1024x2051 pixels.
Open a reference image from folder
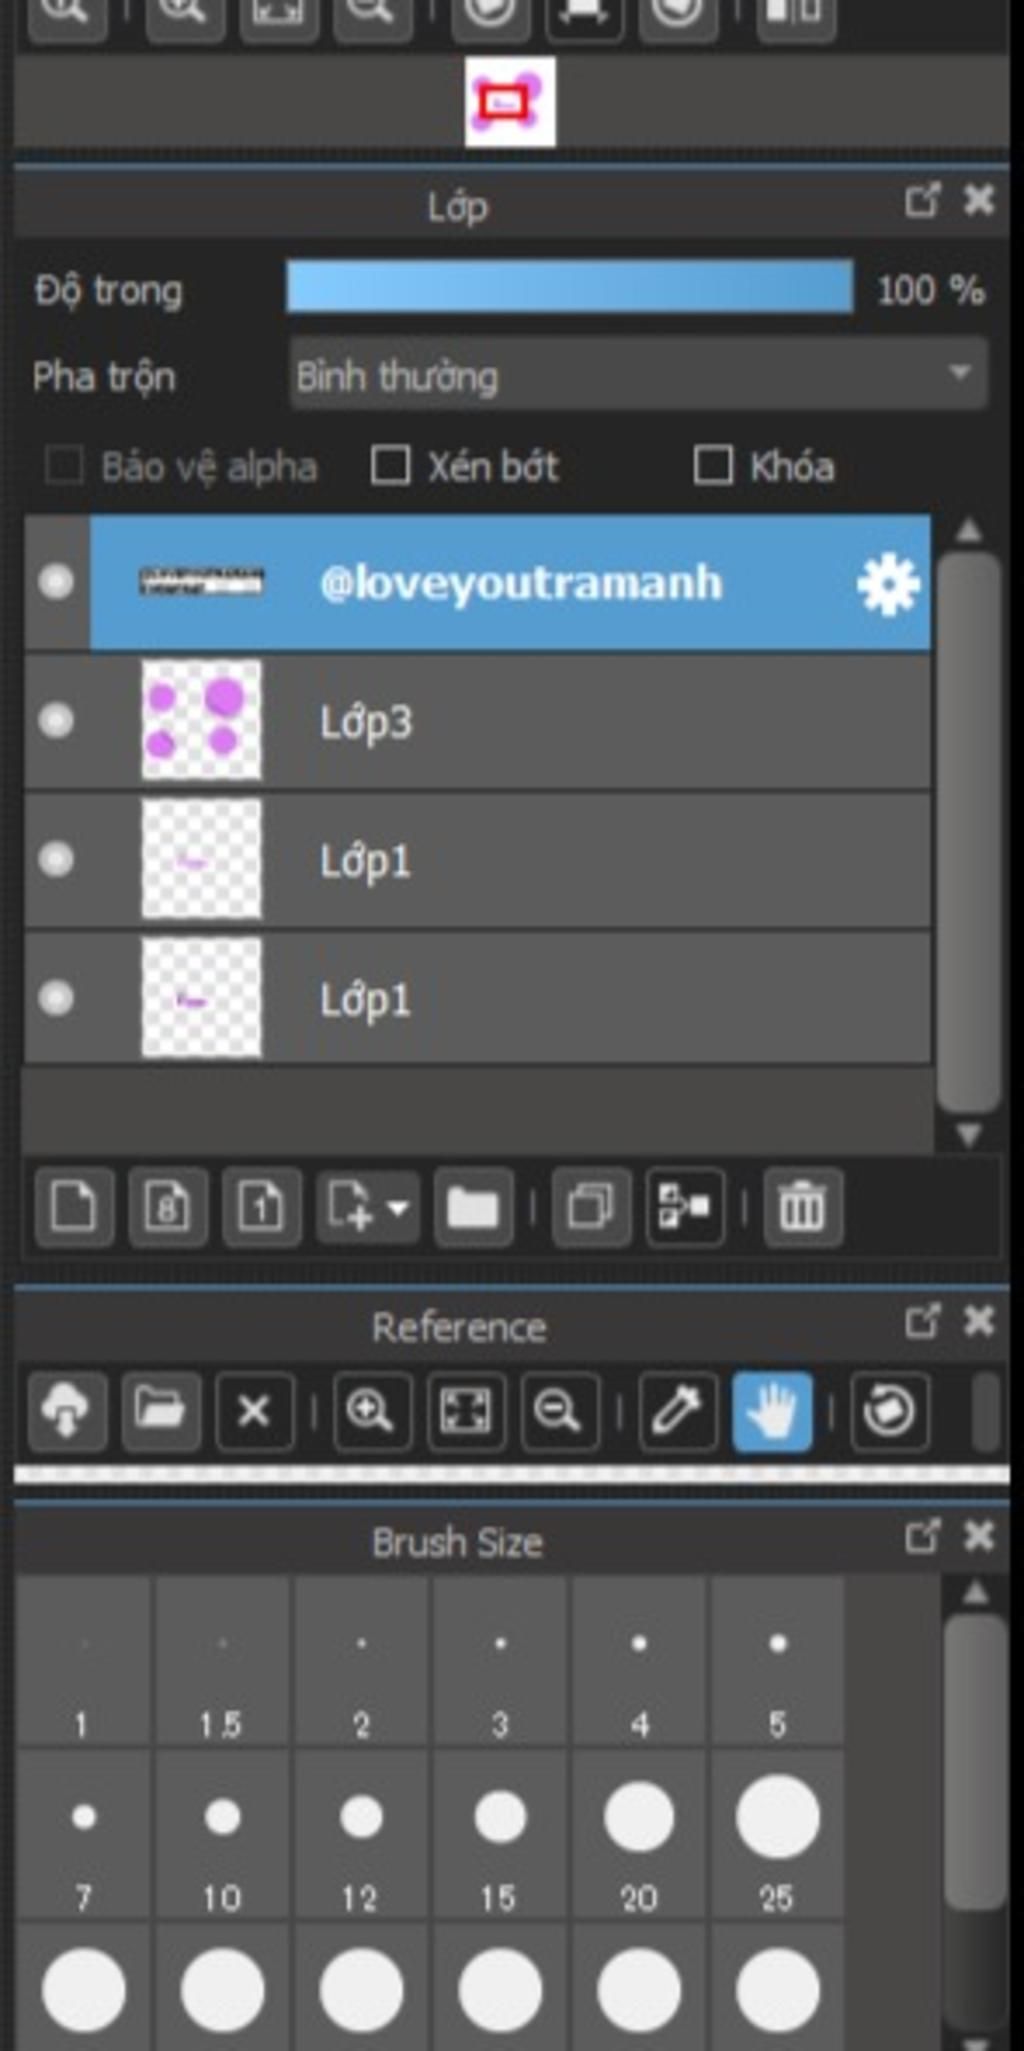pos(160,1411)
